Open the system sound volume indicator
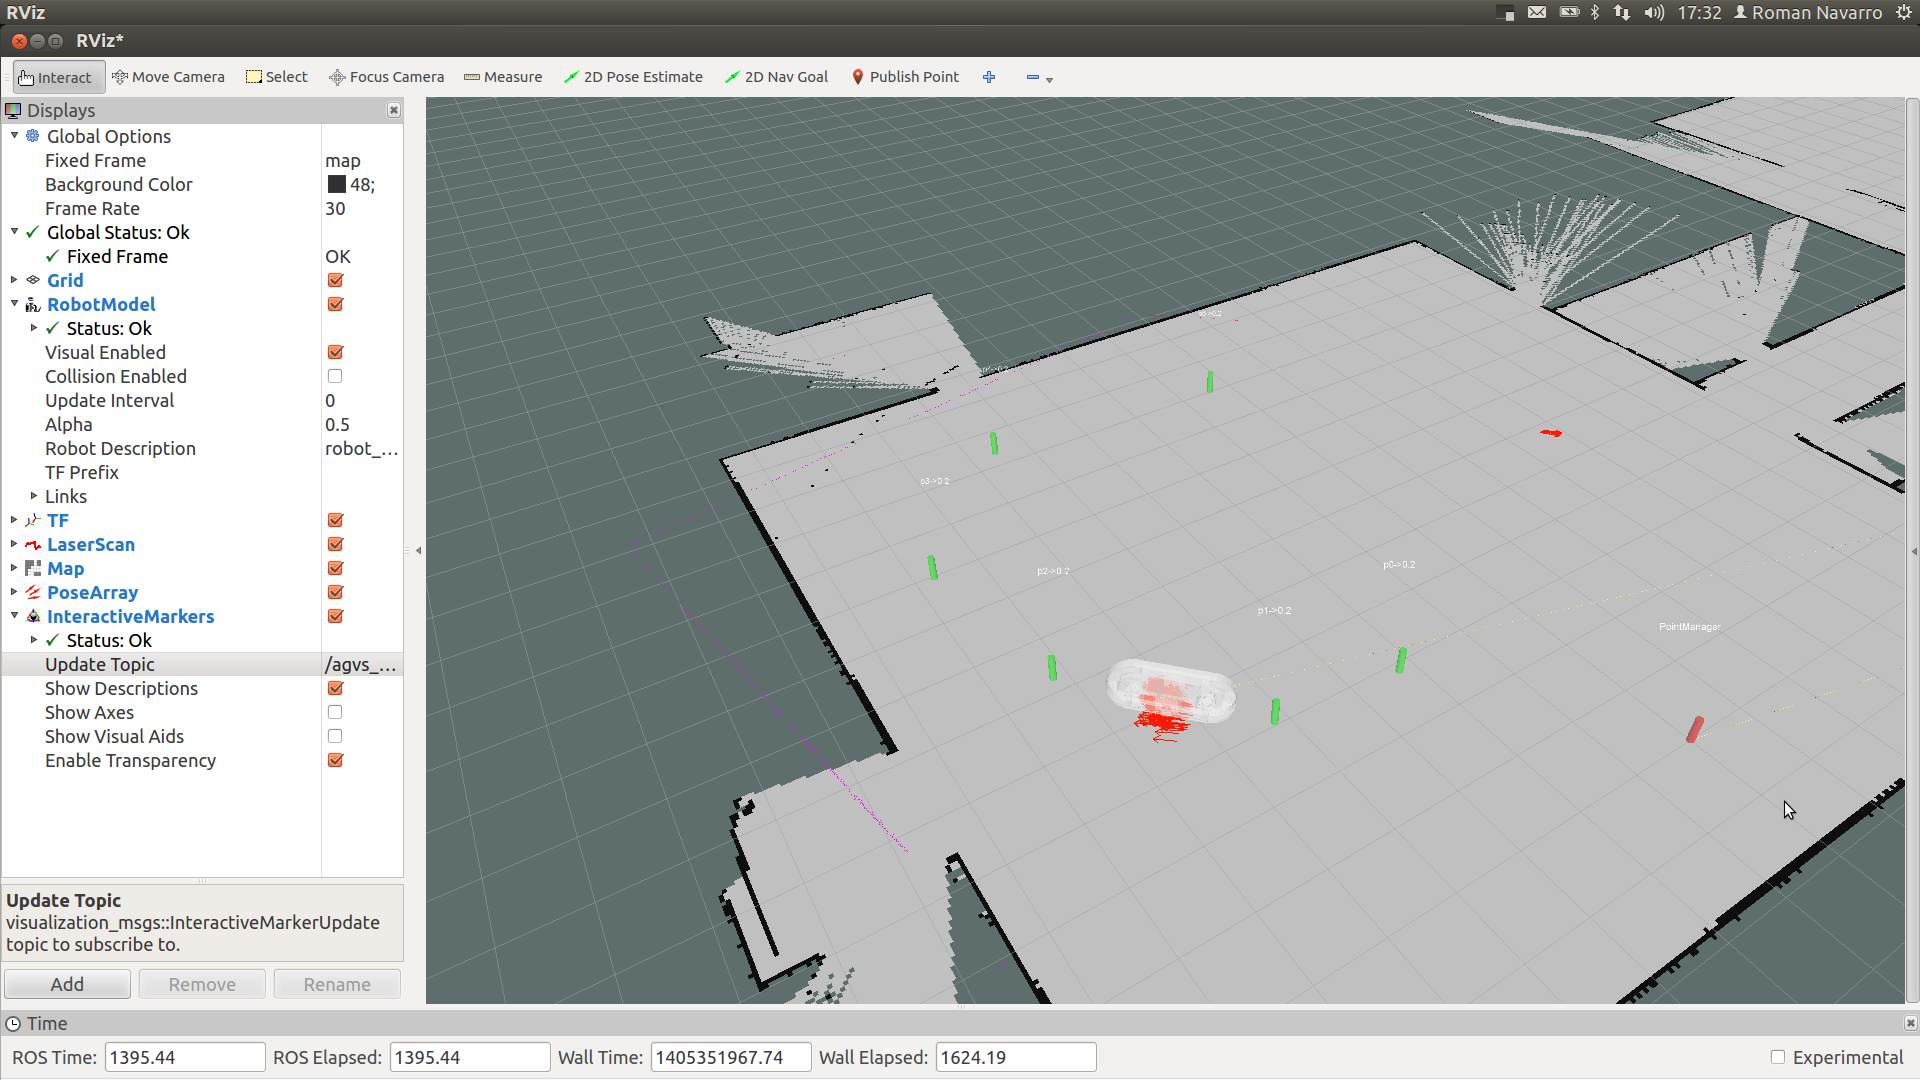Screen dimensions: 1920x1080 (x=1654, y=12)
